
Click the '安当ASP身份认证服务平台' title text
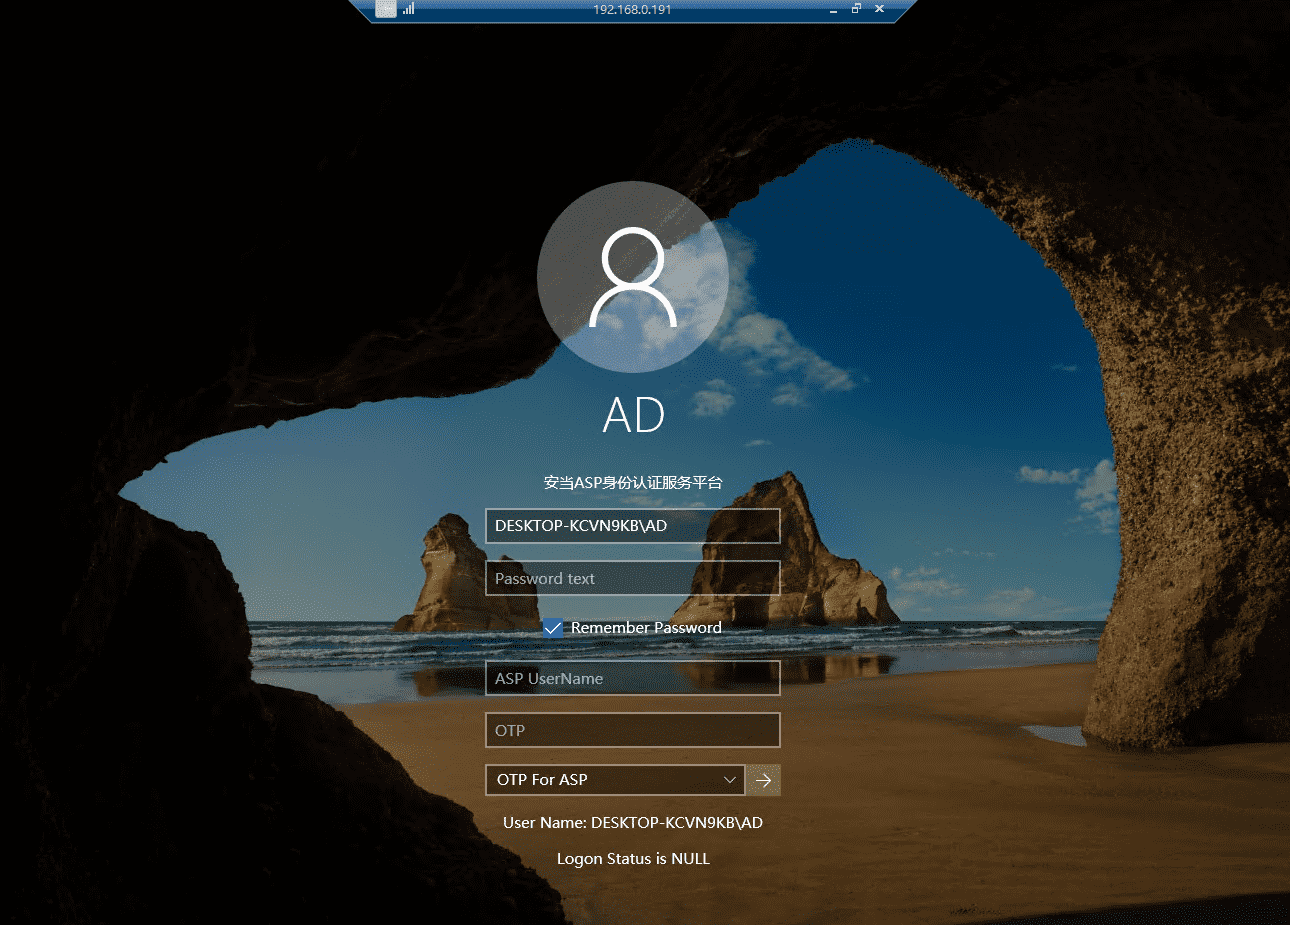point(633,482)
